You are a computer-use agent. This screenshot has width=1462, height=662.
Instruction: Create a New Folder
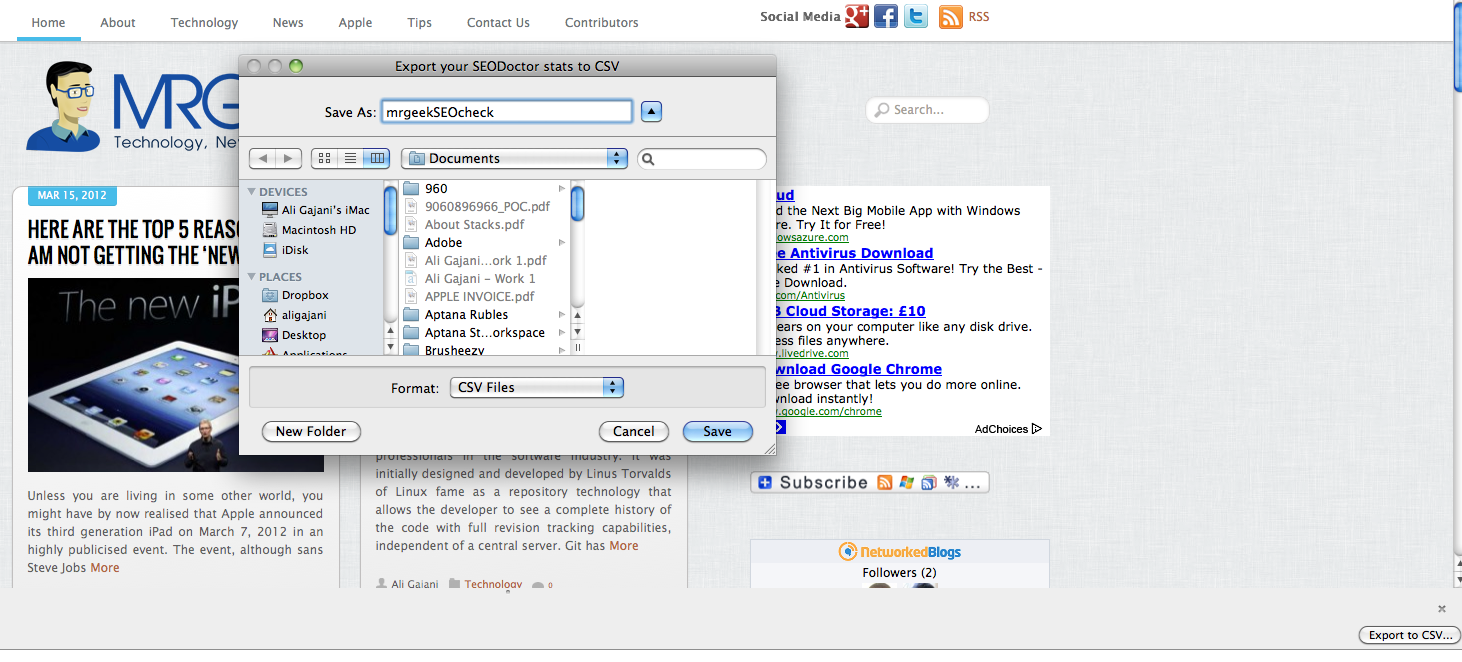click(311, 431)
